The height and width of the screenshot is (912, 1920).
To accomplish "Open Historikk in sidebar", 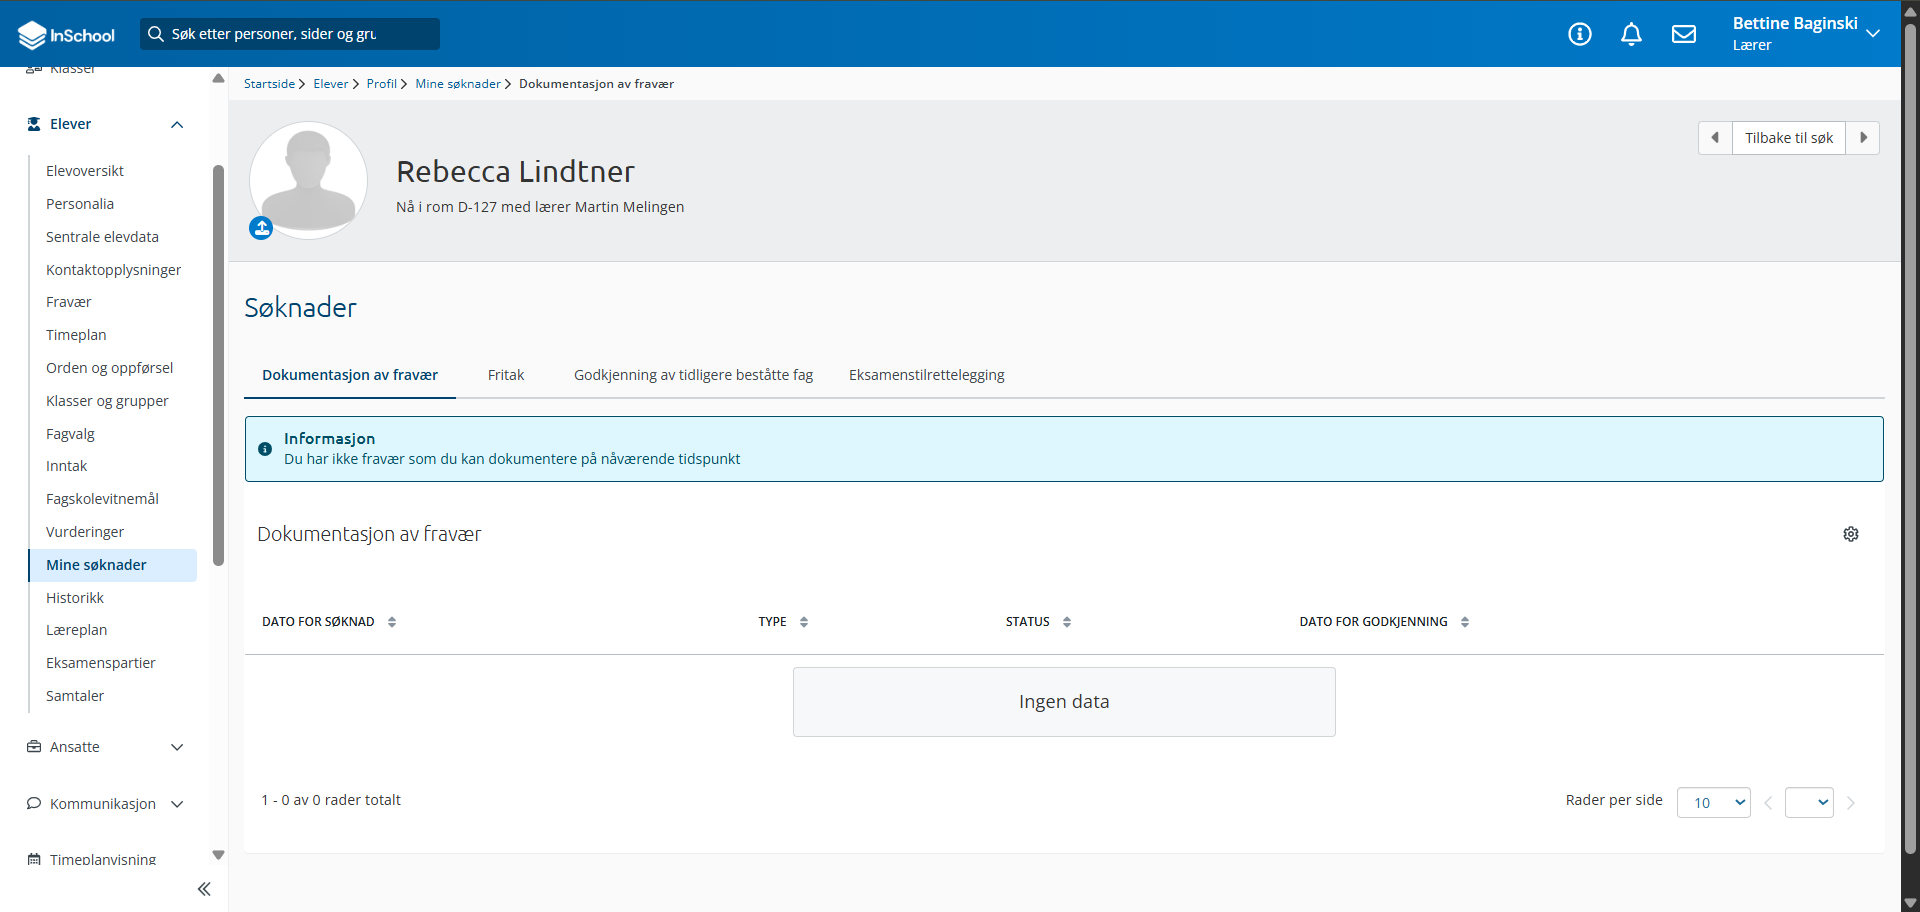I will coord(75,598).
